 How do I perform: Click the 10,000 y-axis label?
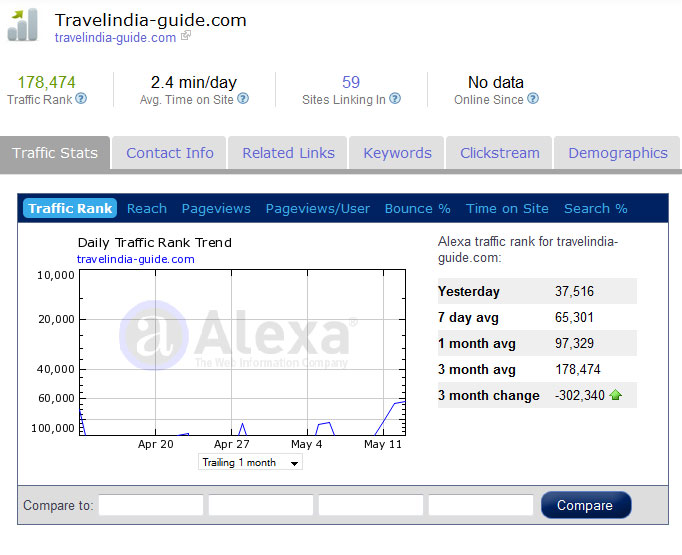[x=56, y=275]
